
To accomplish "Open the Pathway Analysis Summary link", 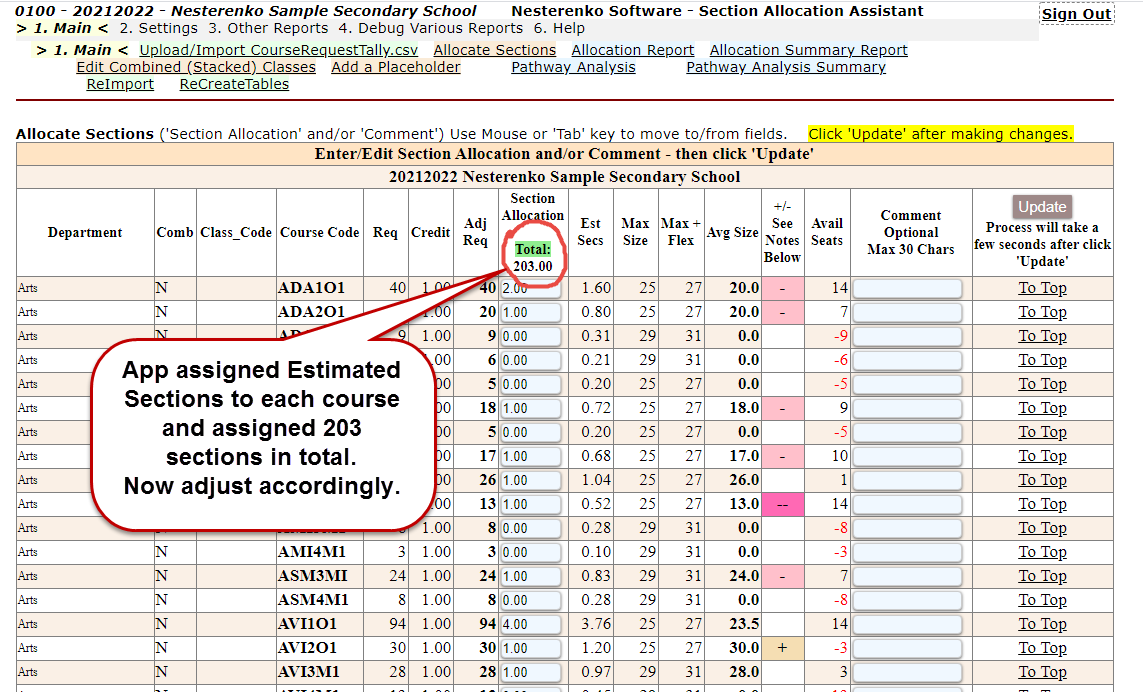I will tap(785, 67).
